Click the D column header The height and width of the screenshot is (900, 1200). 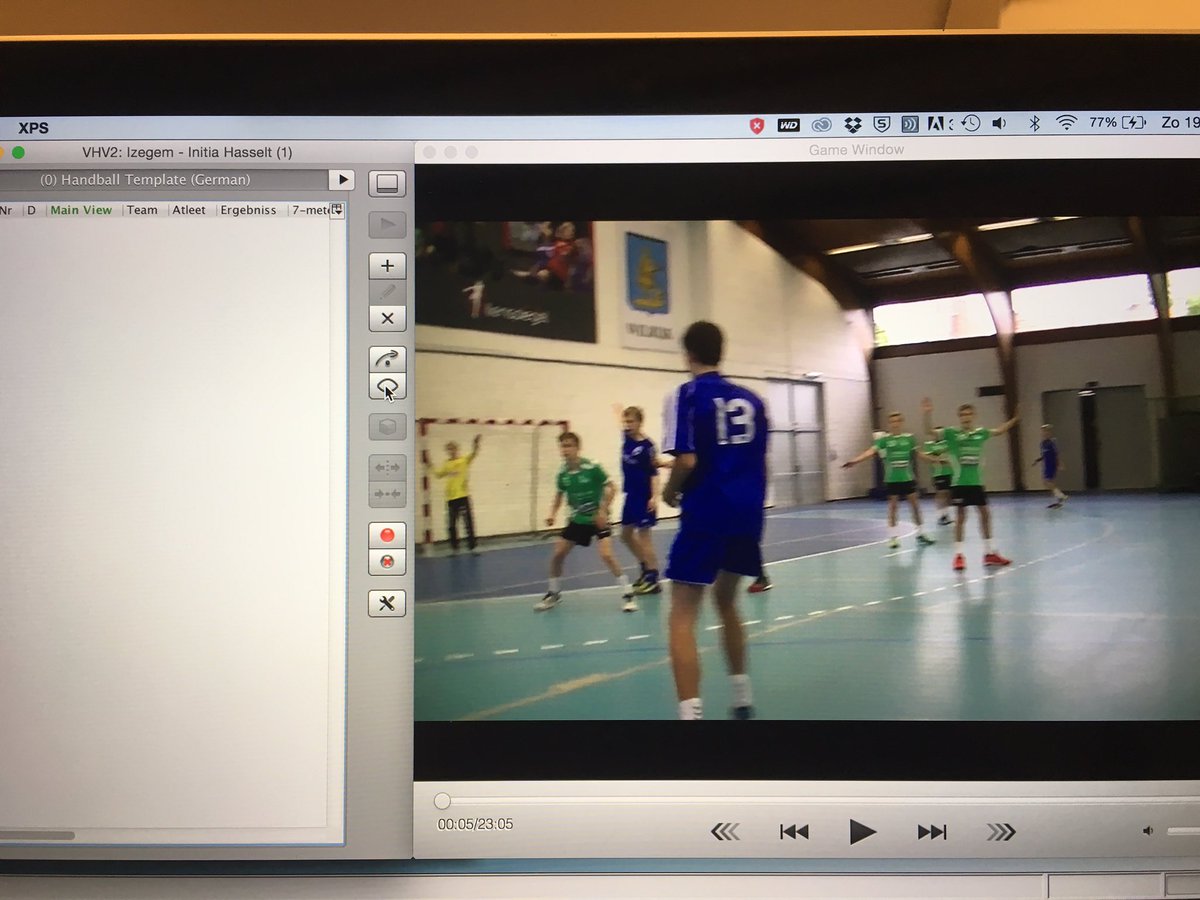pos(31,210)
